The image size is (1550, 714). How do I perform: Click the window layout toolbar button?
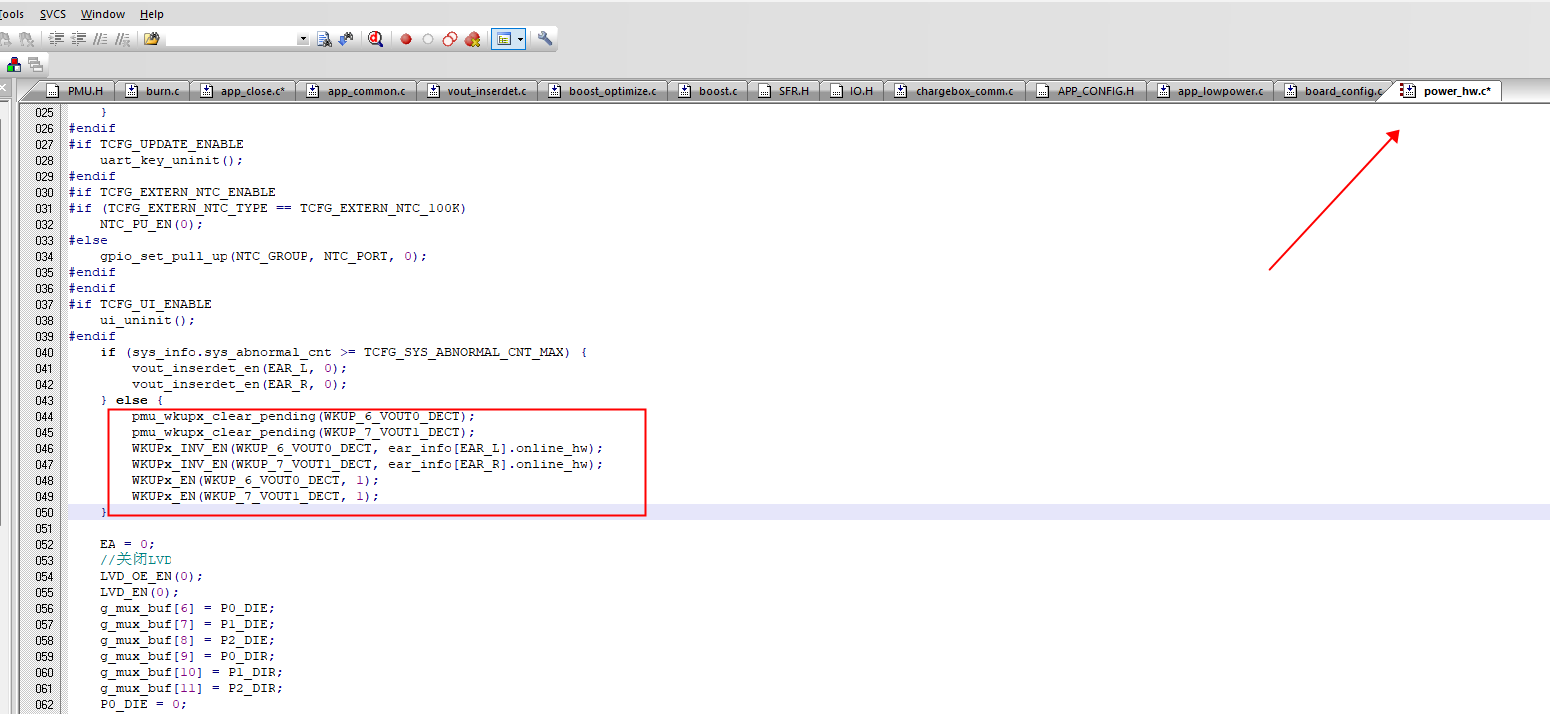(504, 39)
